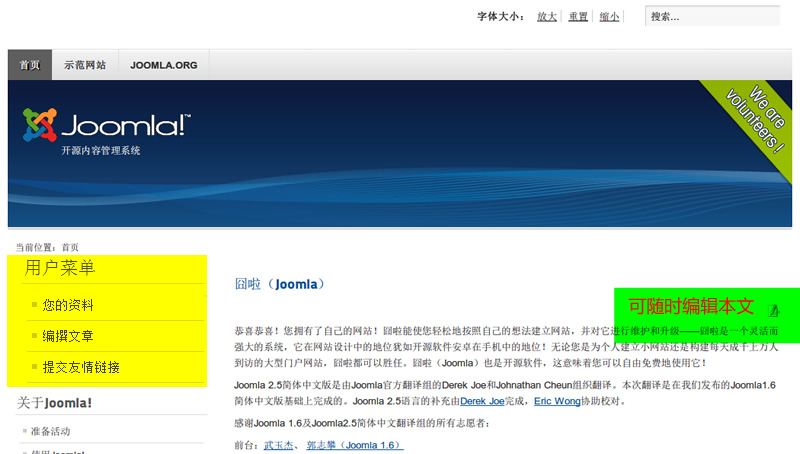Follow the Eric Wong hyperlink

557,401
